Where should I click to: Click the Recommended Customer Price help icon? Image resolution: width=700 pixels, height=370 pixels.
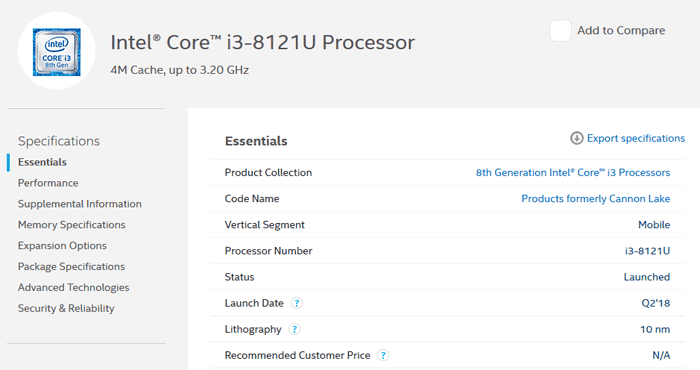383,355
